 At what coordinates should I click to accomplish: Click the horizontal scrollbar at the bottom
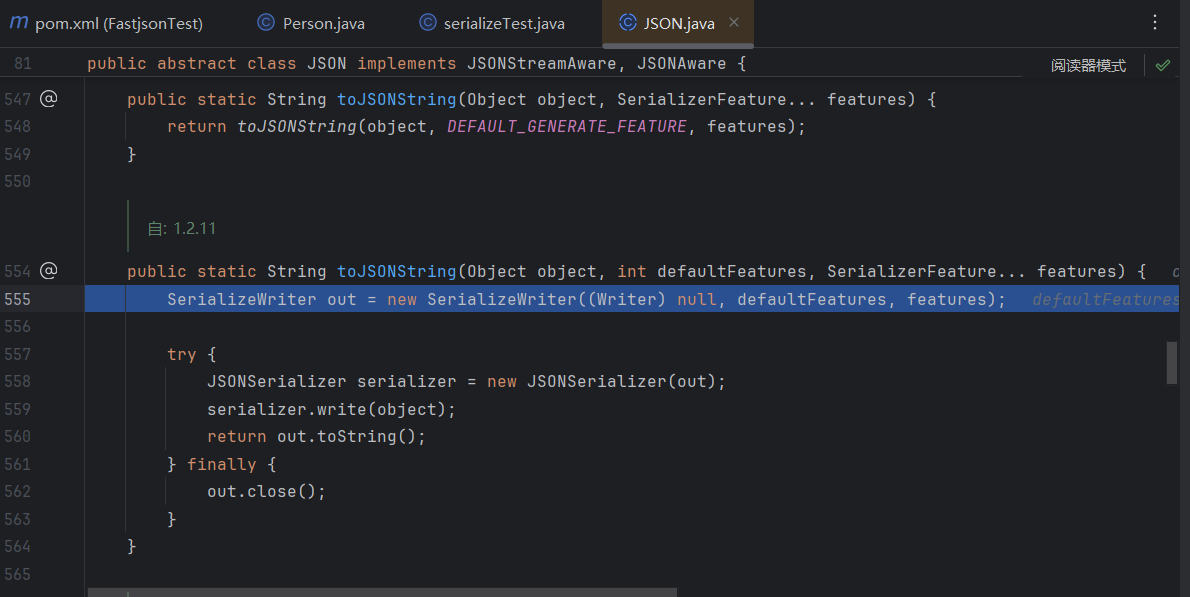[x=380, y=592]
